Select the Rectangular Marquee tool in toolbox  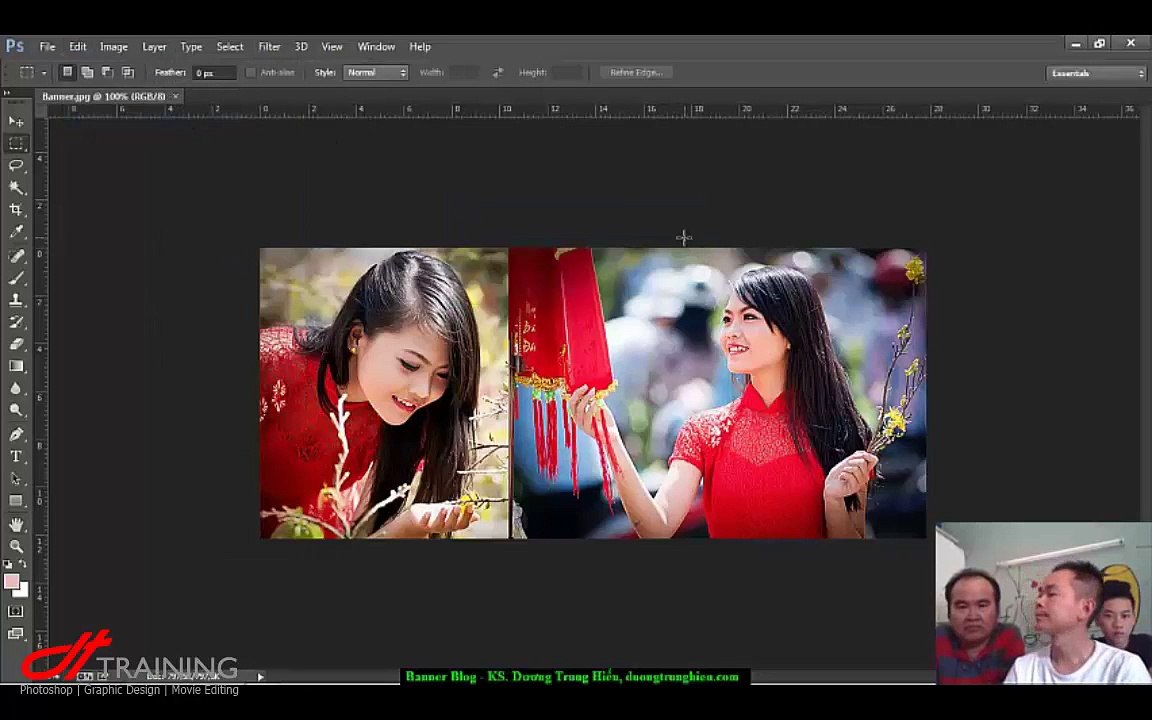click(16, 143)
